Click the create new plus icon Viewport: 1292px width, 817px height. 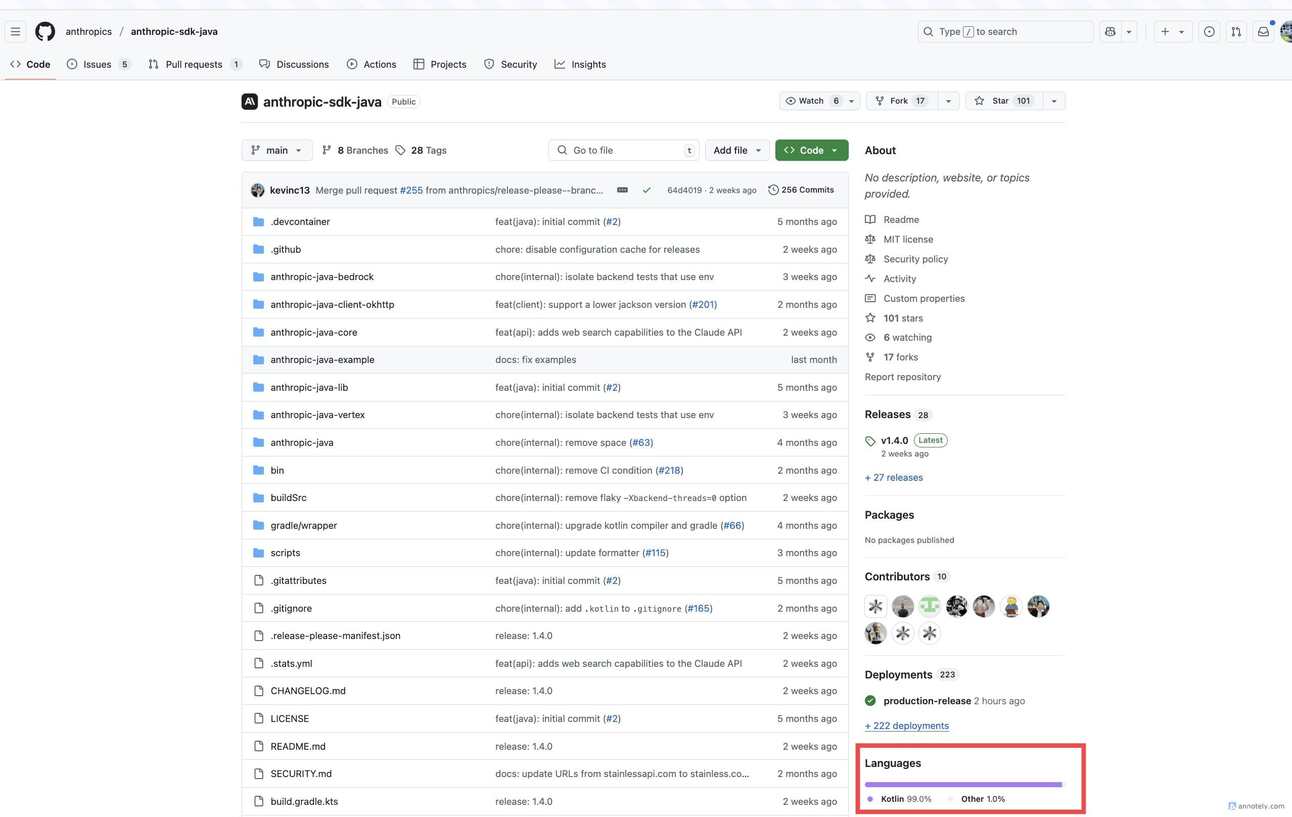(1164, 32)
